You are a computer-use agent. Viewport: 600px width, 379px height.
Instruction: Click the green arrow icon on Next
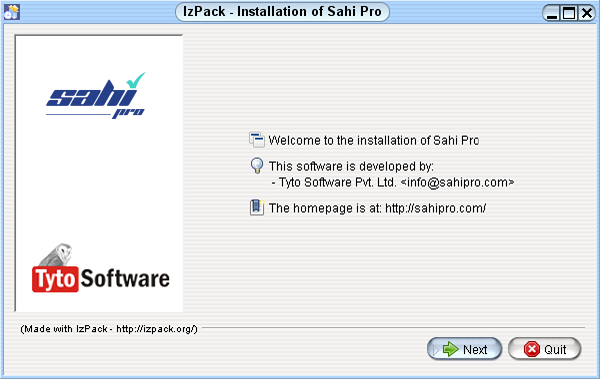coord(450,349)
